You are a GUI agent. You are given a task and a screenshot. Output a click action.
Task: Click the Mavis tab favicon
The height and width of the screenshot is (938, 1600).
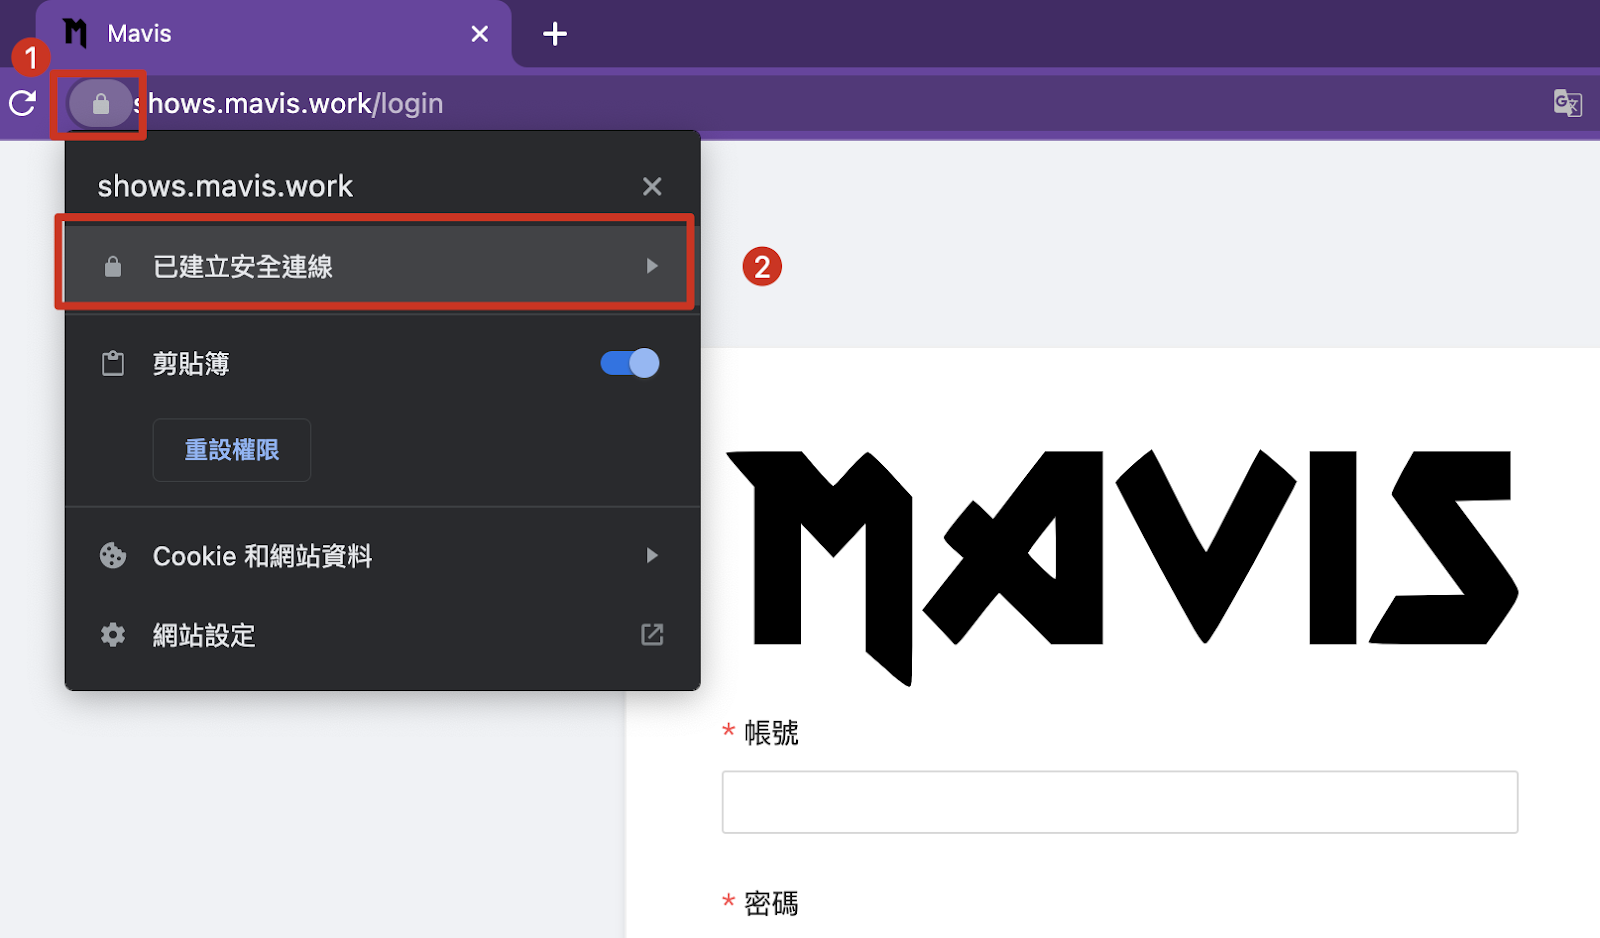pyautogui.click(x=75, y=33)
